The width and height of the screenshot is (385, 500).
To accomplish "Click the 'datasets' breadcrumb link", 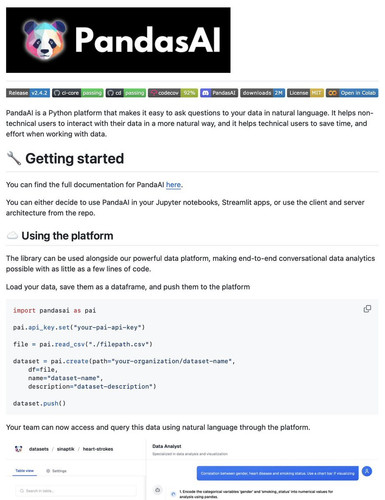I will pos(39,449).
